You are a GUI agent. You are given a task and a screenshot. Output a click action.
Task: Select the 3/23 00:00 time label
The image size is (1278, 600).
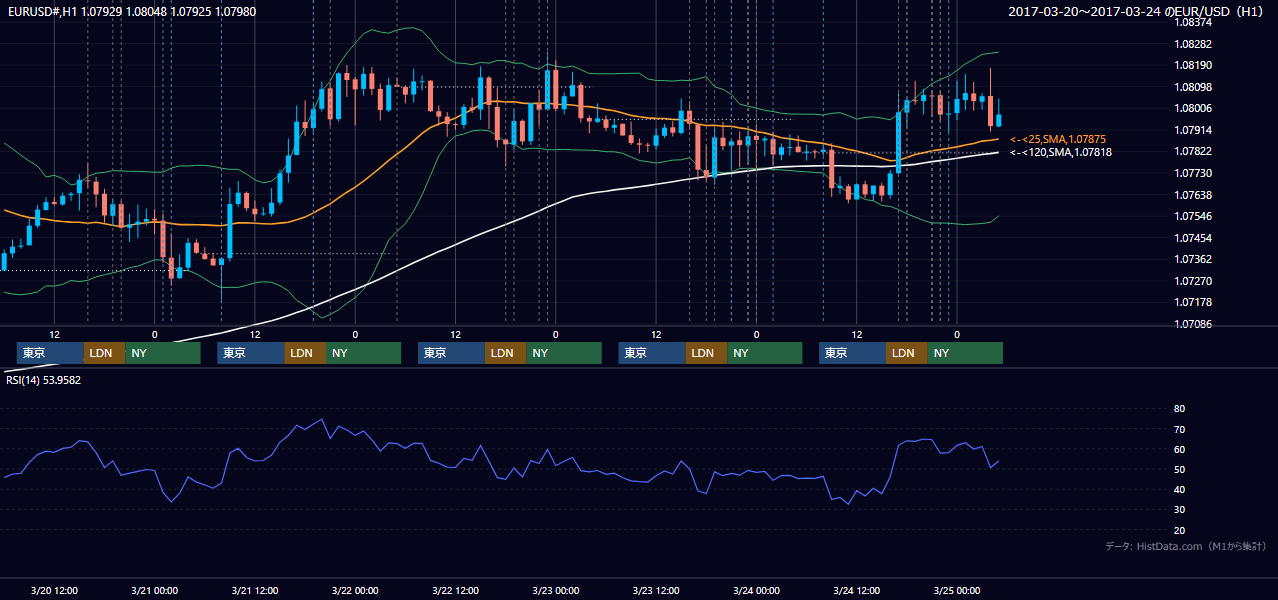point(556,590)
